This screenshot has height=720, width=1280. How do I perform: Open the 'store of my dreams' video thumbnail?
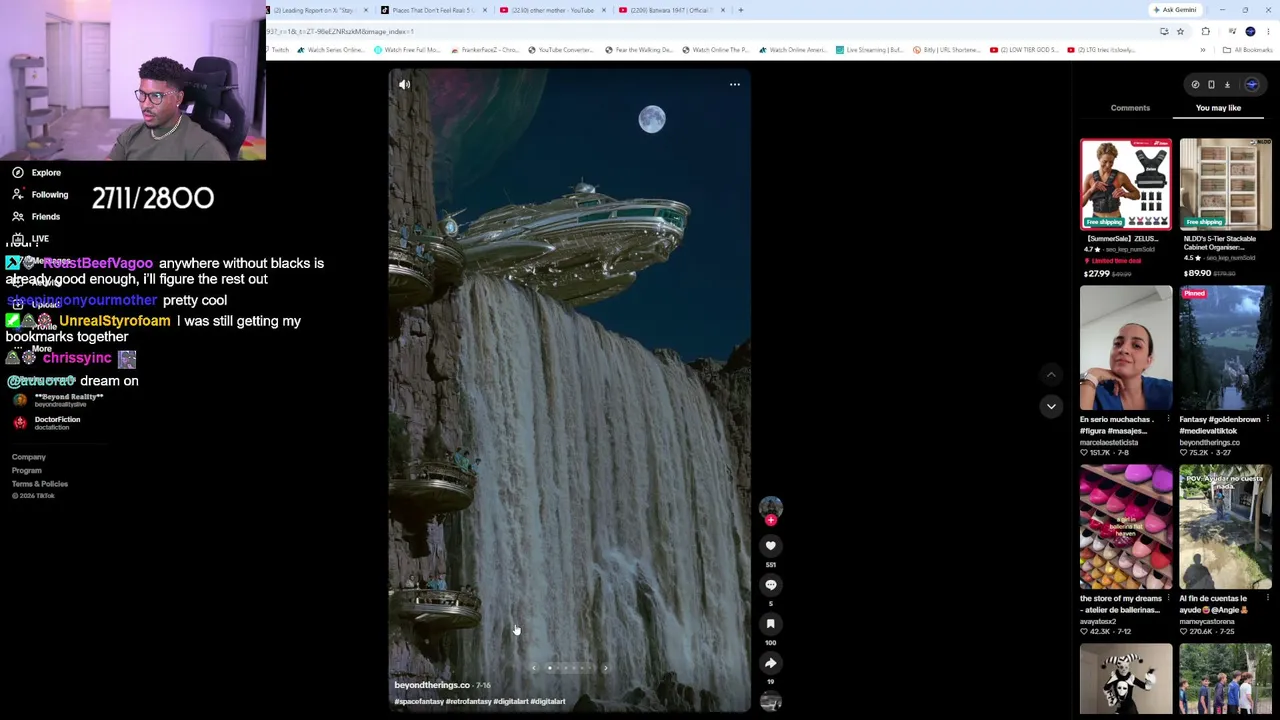click(1126, 527)
